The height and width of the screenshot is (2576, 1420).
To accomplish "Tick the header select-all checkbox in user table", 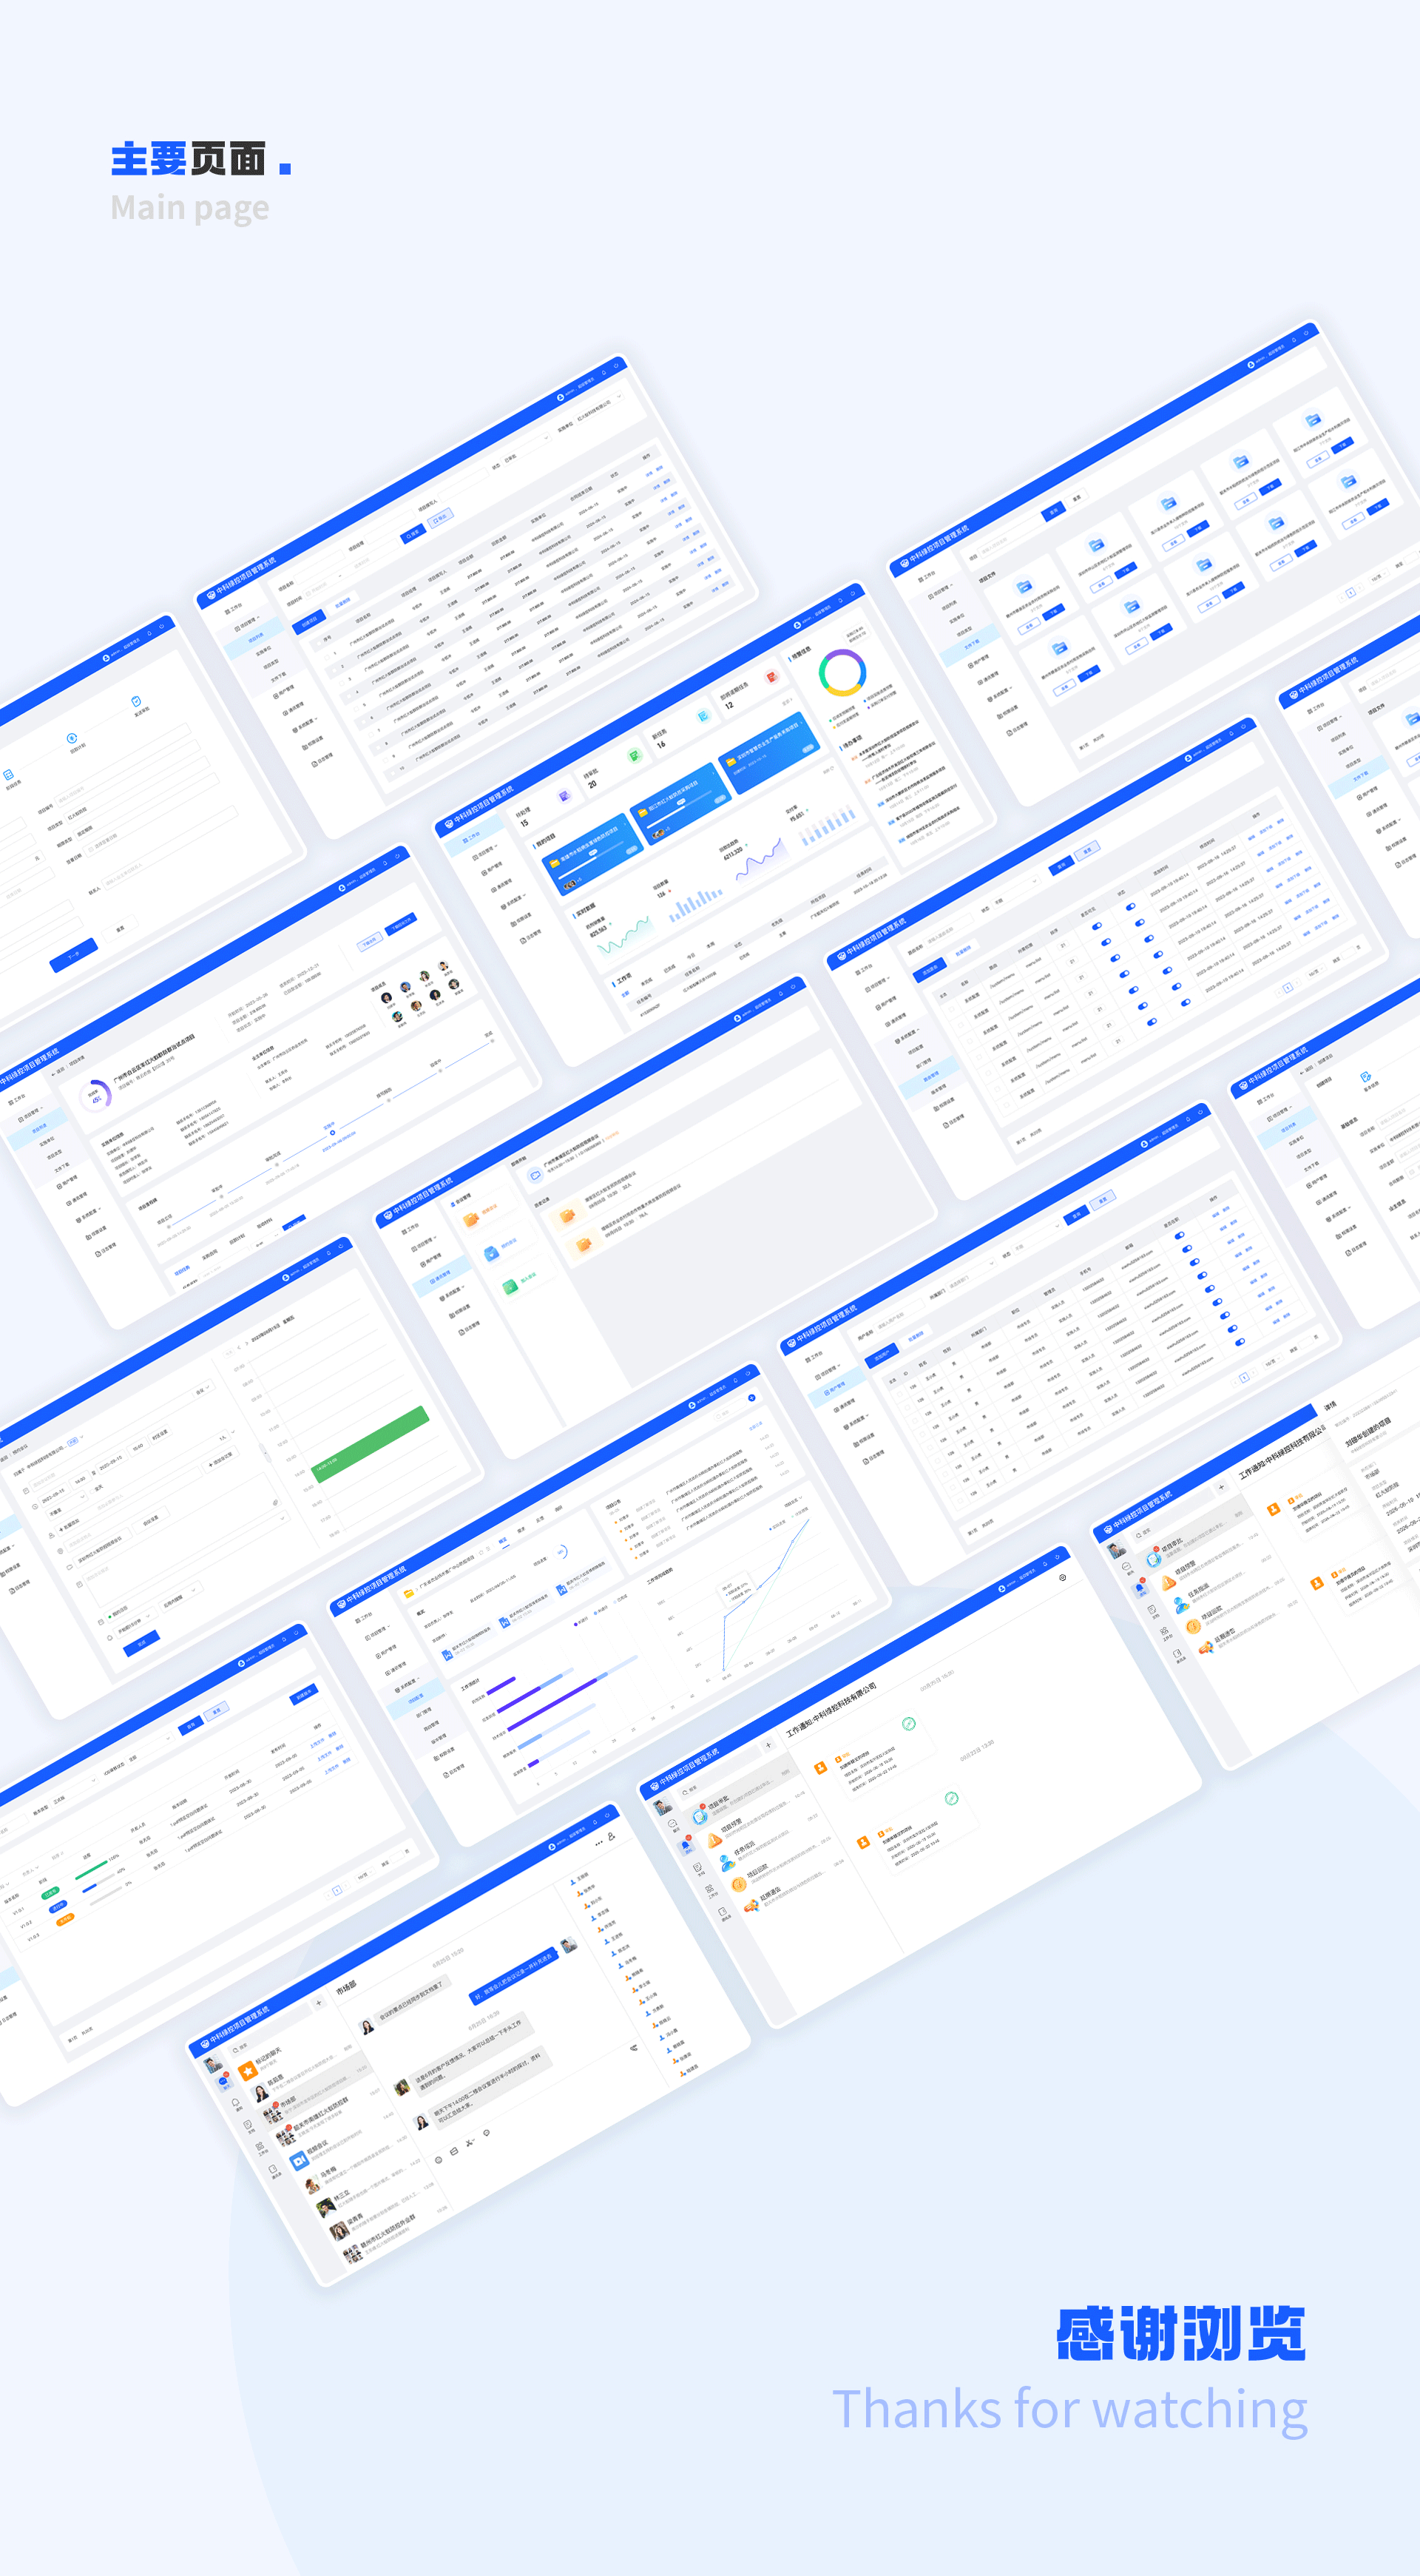I will pyautogui.click(x=893, y=1381).
